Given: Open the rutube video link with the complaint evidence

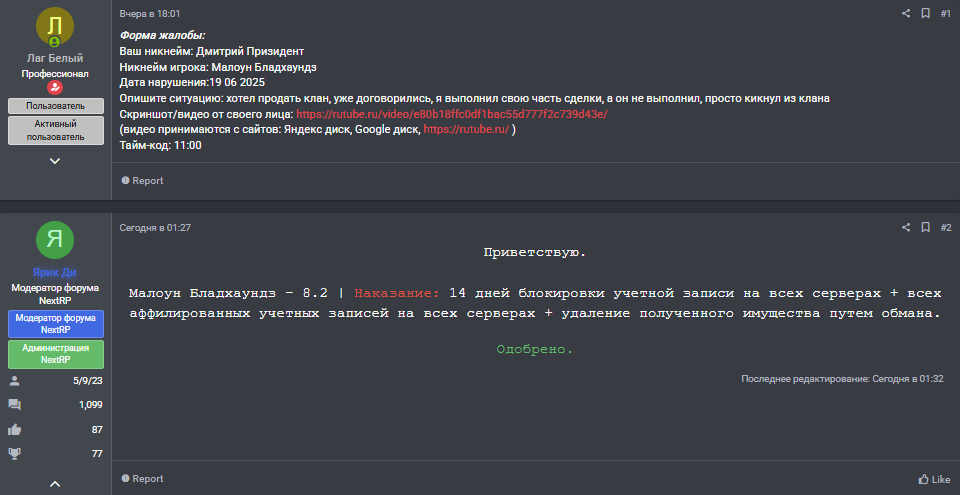Looking at the screenshot, I should click(x=451, y=114).
